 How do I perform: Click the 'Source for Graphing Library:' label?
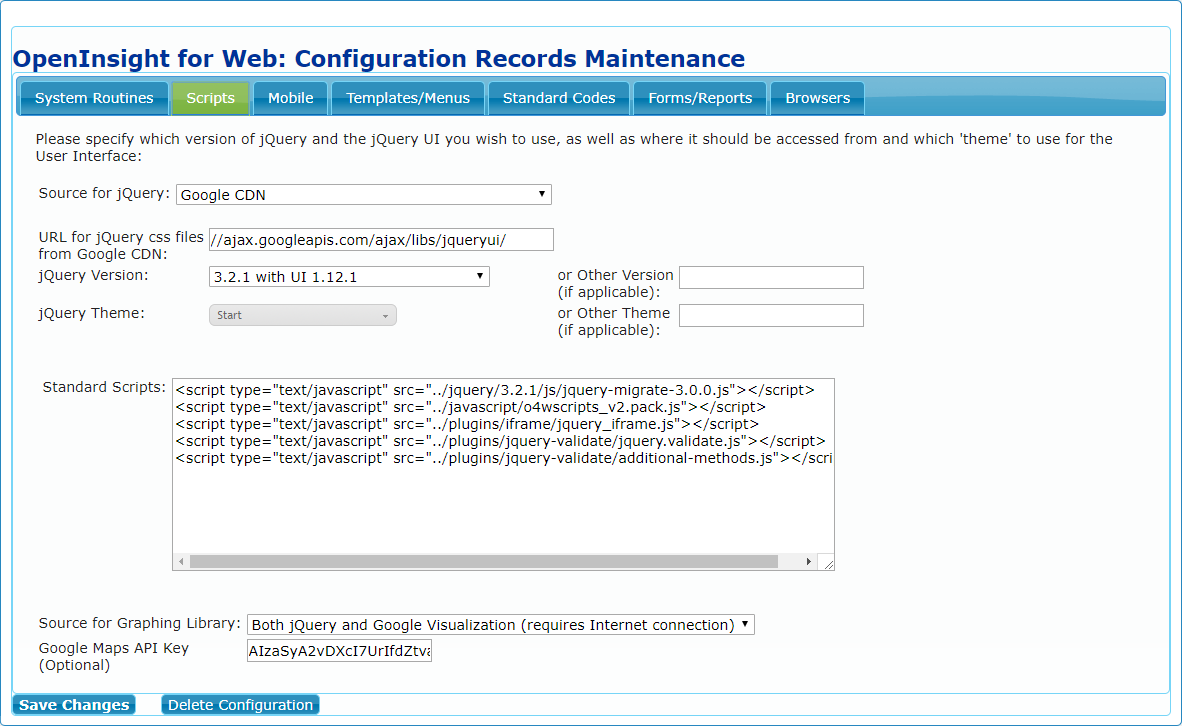click(139, 623)
